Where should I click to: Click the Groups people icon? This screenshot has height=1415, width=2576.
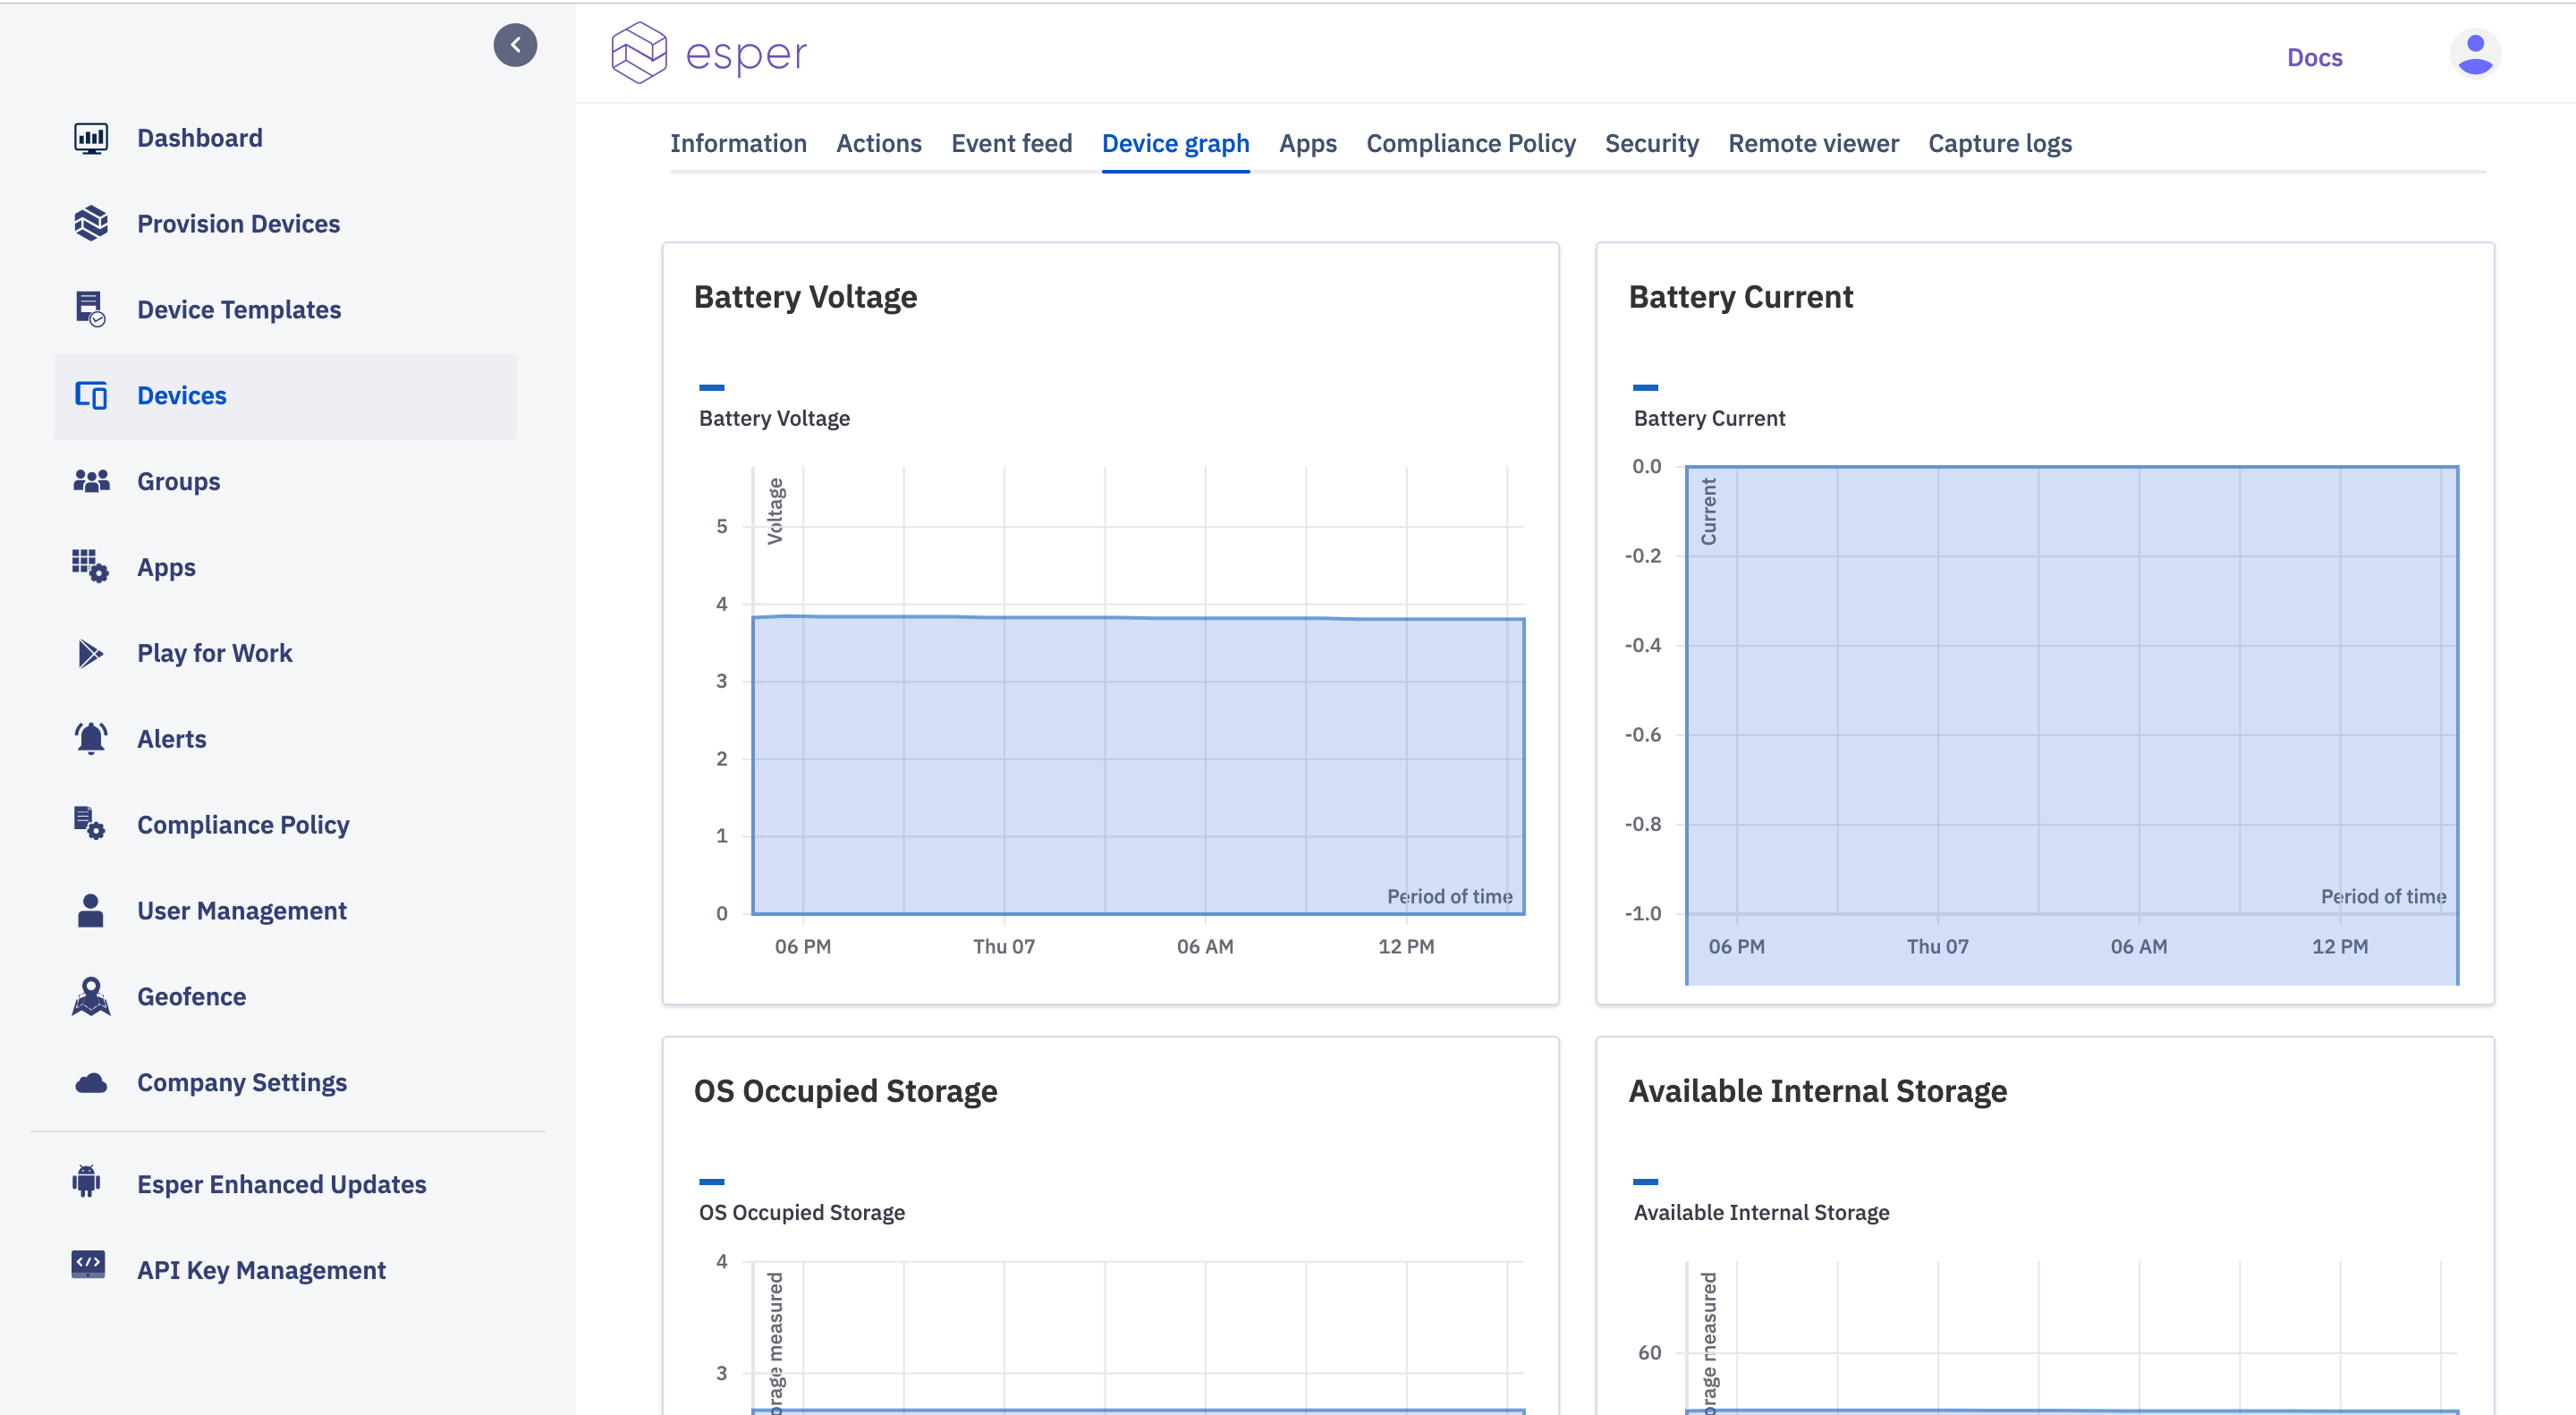pyautogui.click(x=91, y=482)
